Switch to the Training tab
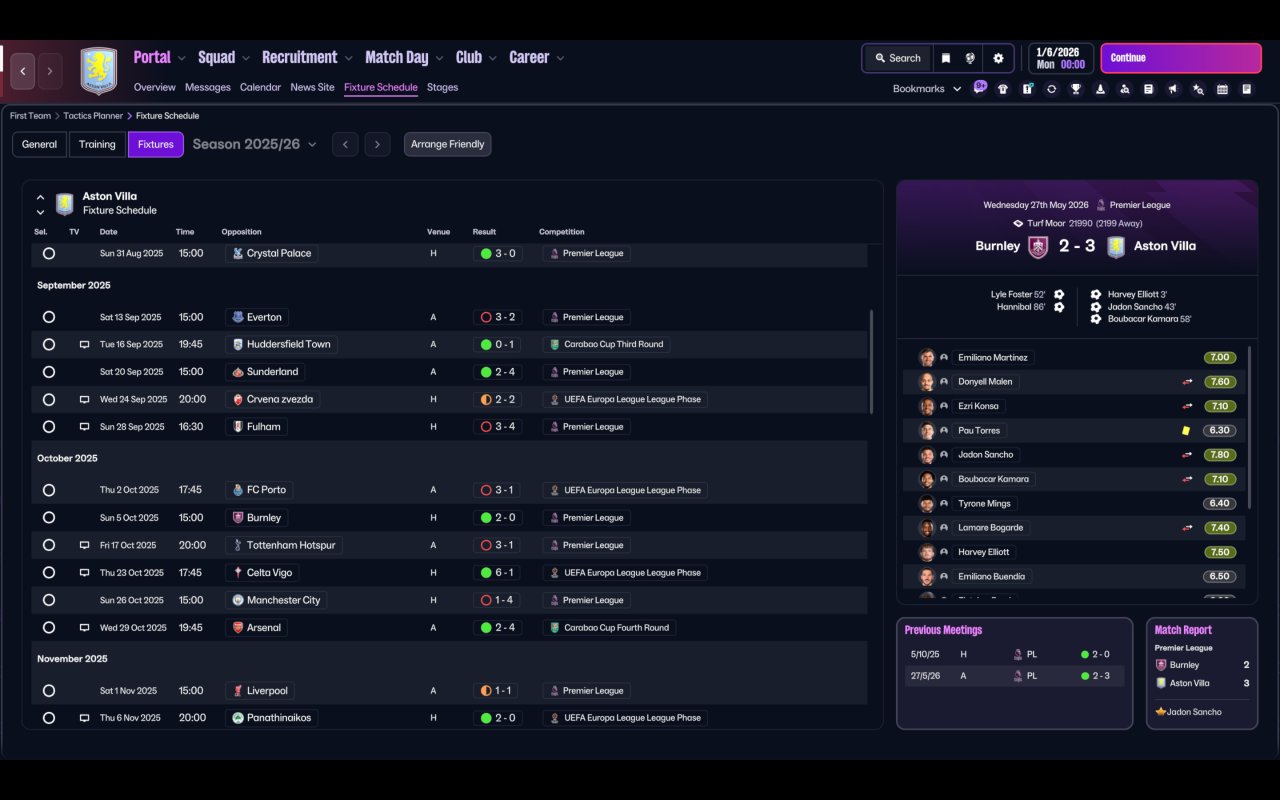This screenshot has height=800, width=1280. [97, 145]
